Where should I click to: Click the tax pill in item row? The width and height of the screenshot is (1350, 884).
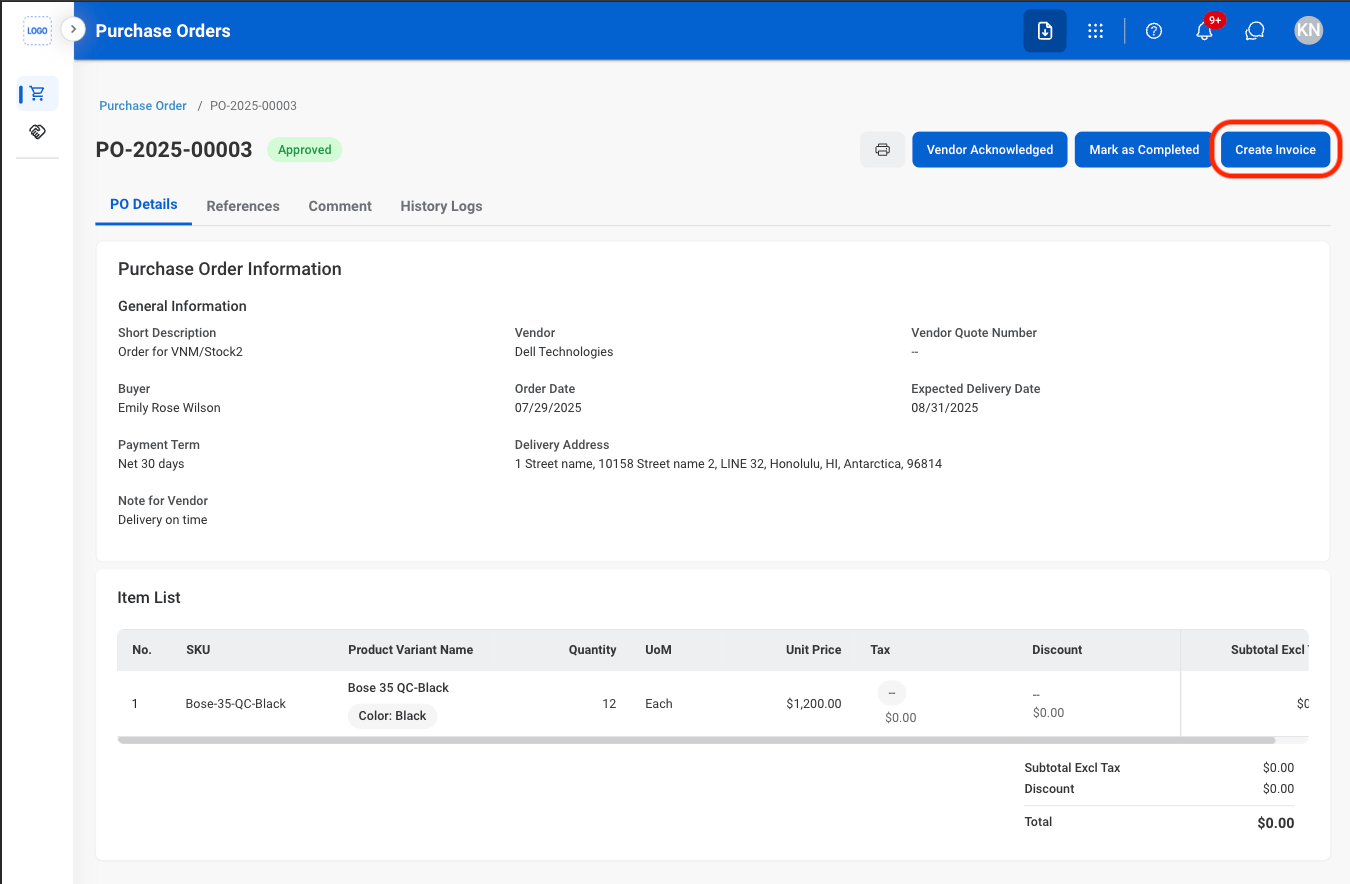coord(892,693)
